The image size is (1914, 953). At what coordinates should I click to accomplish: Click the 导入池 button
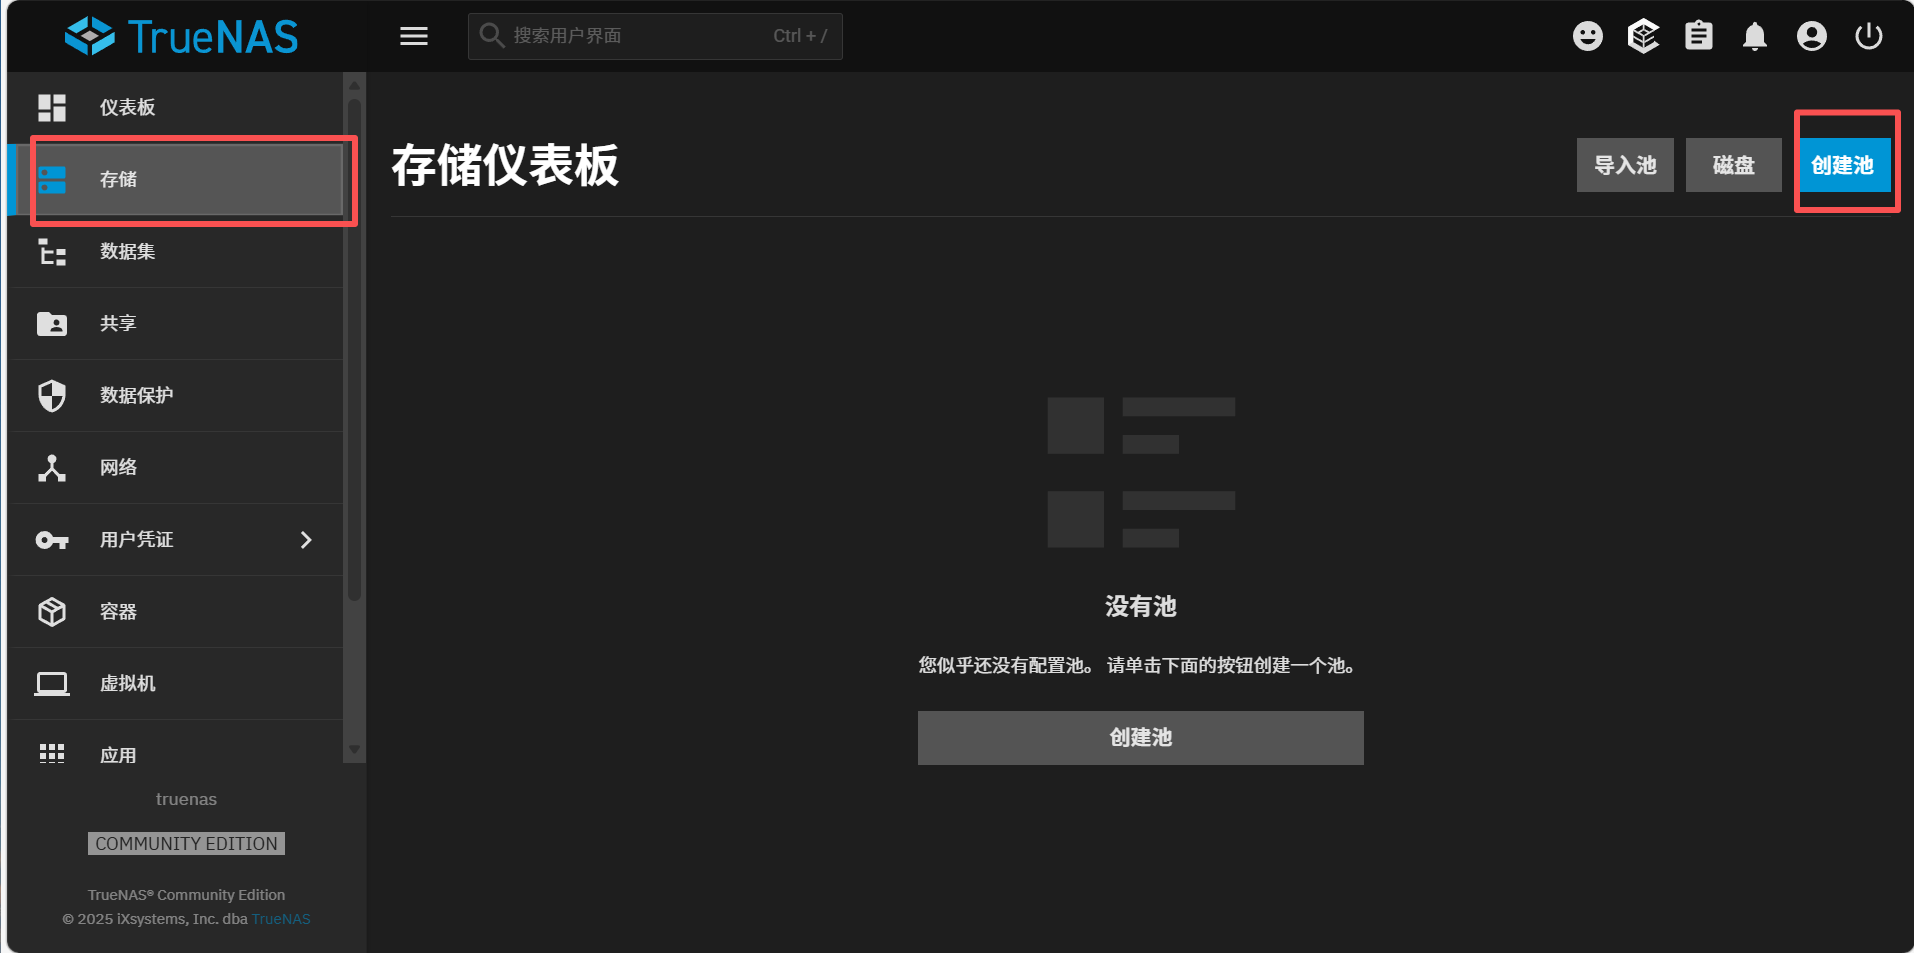(x=1624, y=165)
